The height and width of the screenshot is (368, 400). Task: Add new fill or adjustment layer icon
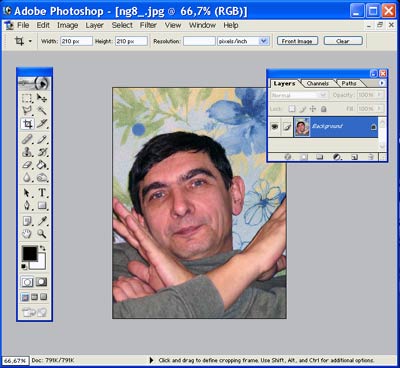337,157
